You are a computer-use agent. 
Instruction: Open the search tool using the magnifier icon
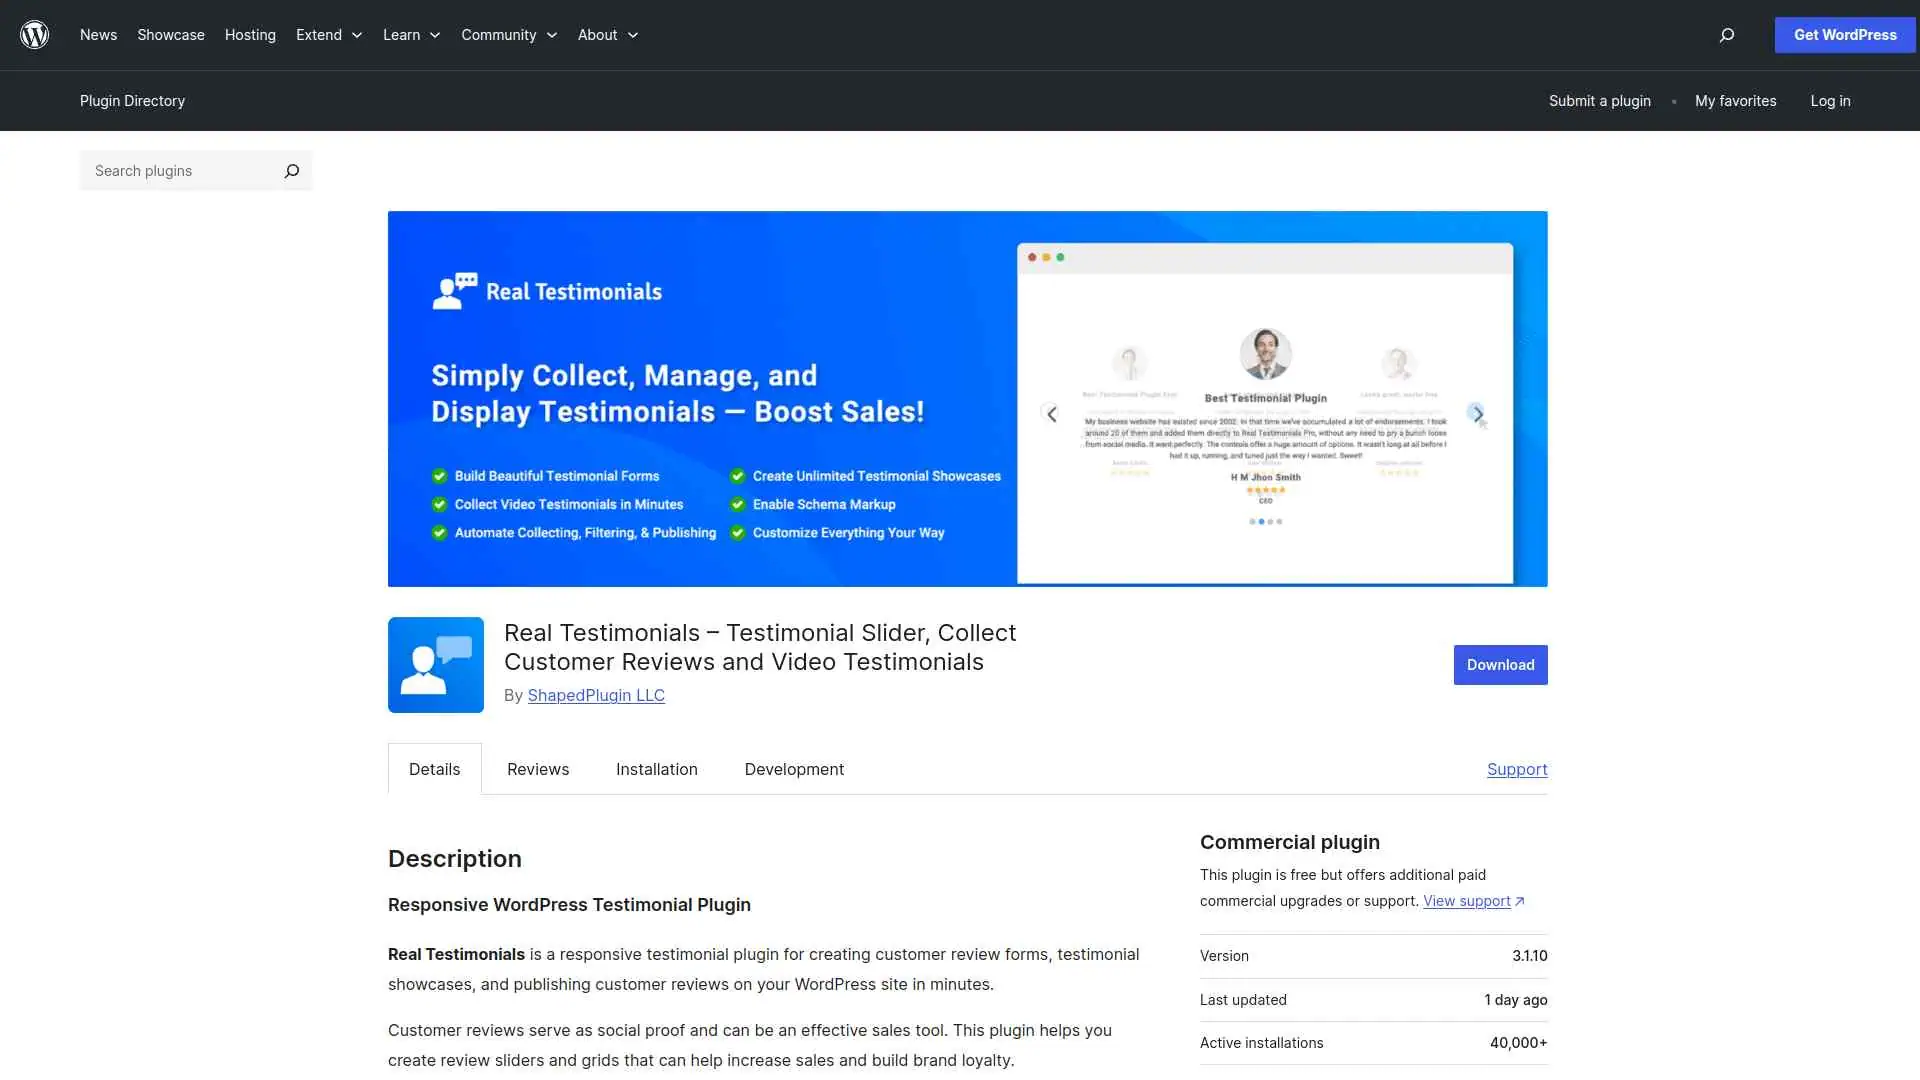[x=1726, y=35]
